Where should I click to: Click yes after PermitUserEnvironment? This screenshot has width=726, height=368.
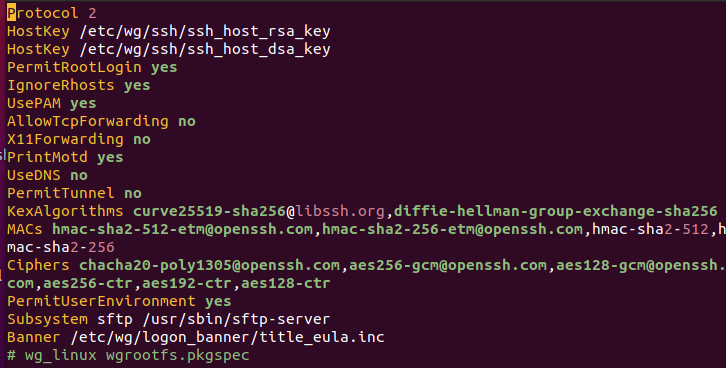(x=218, y=301)
